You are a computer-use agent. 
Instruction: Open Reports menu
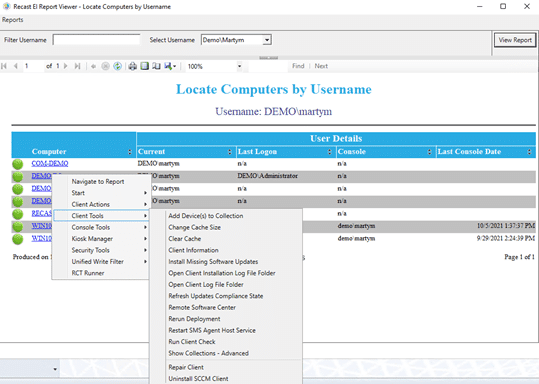pos(12,20)
